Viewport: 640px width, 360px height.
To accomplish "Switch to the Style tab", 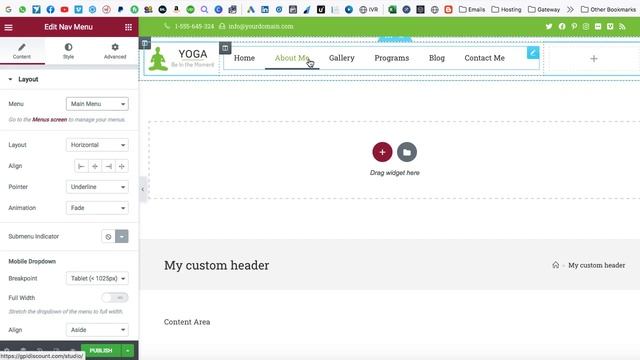I will [68, 51].
